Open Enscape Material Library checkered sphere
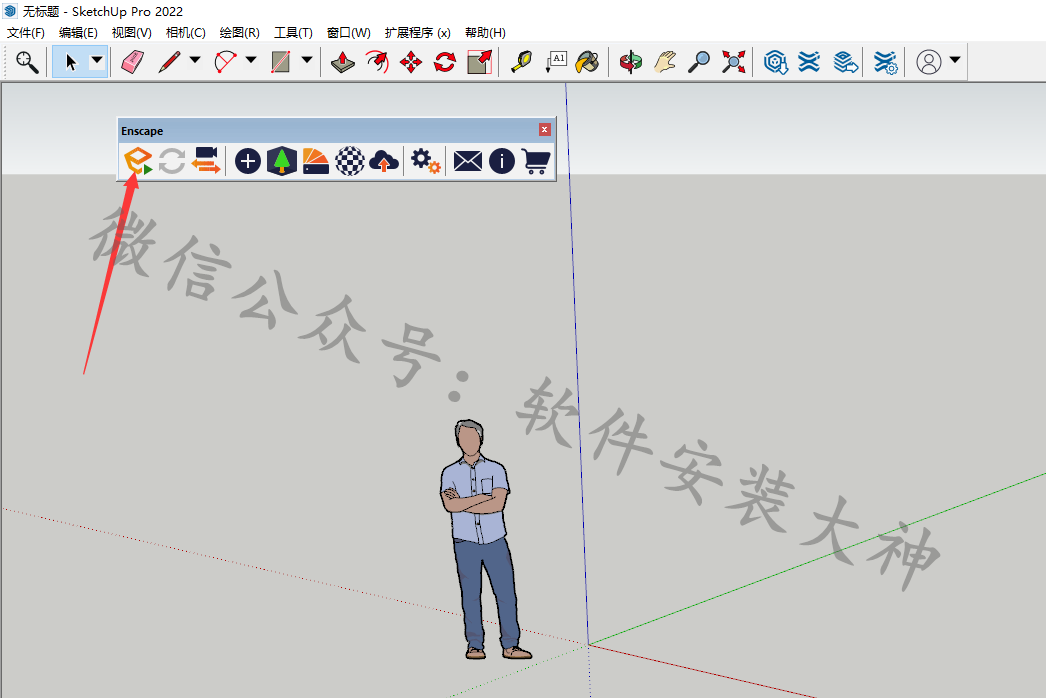Image resolution: width=1046 pixels, height=698 pixels. click(350, 161)
